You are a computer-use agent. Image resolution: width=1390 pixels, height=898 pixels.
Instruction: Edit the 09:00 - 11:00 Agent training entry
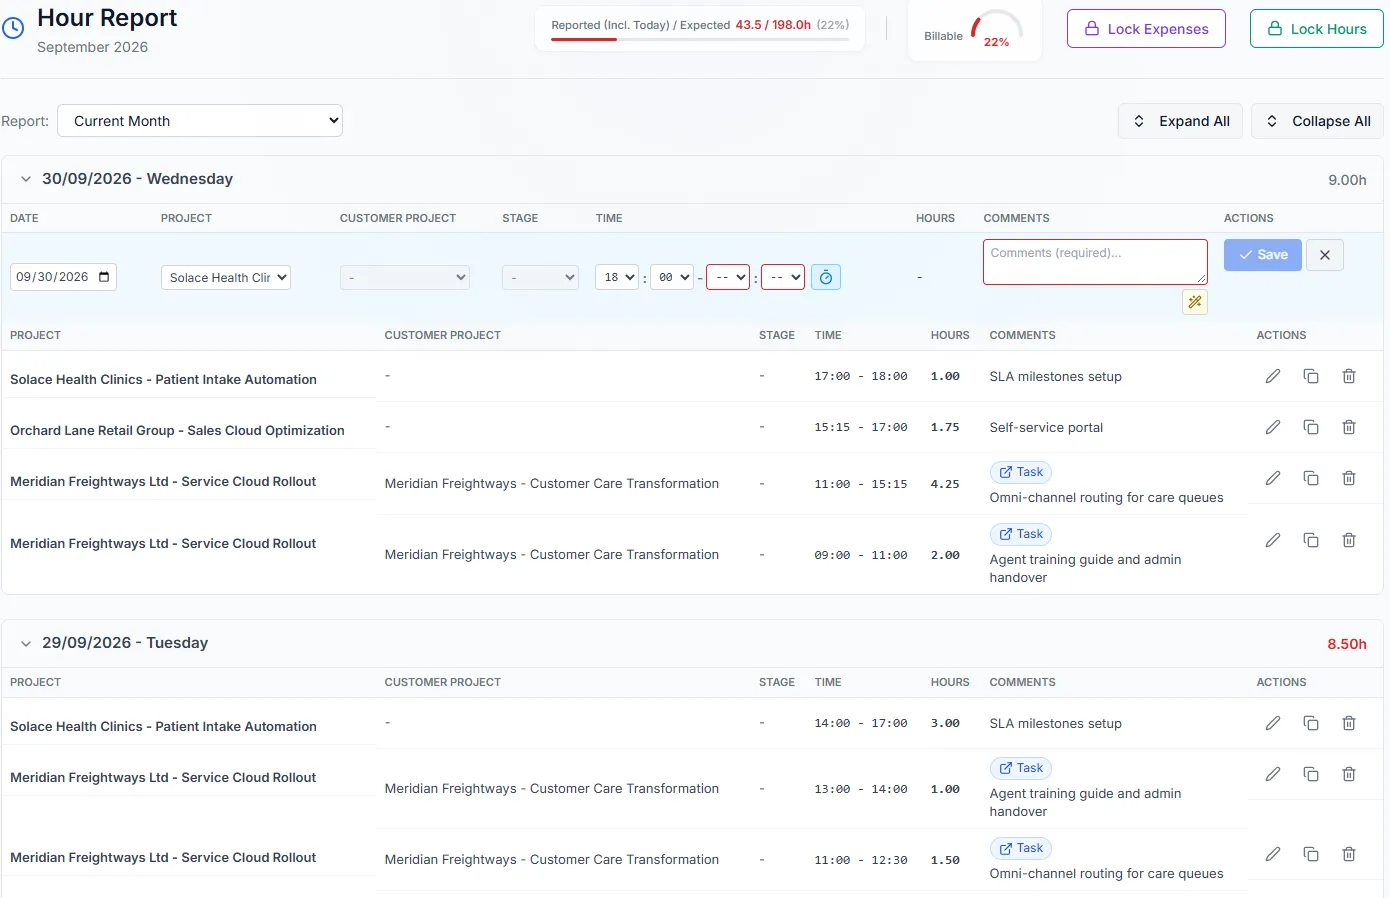(x=1273, y=540)
